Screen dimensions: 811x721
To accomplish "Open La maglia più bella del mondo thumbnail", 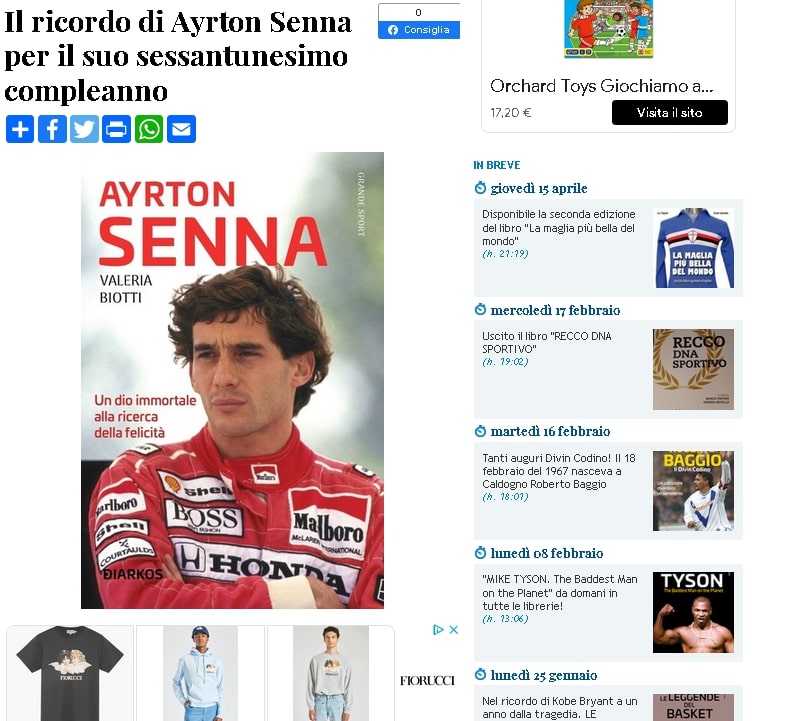I will point(693,248).
